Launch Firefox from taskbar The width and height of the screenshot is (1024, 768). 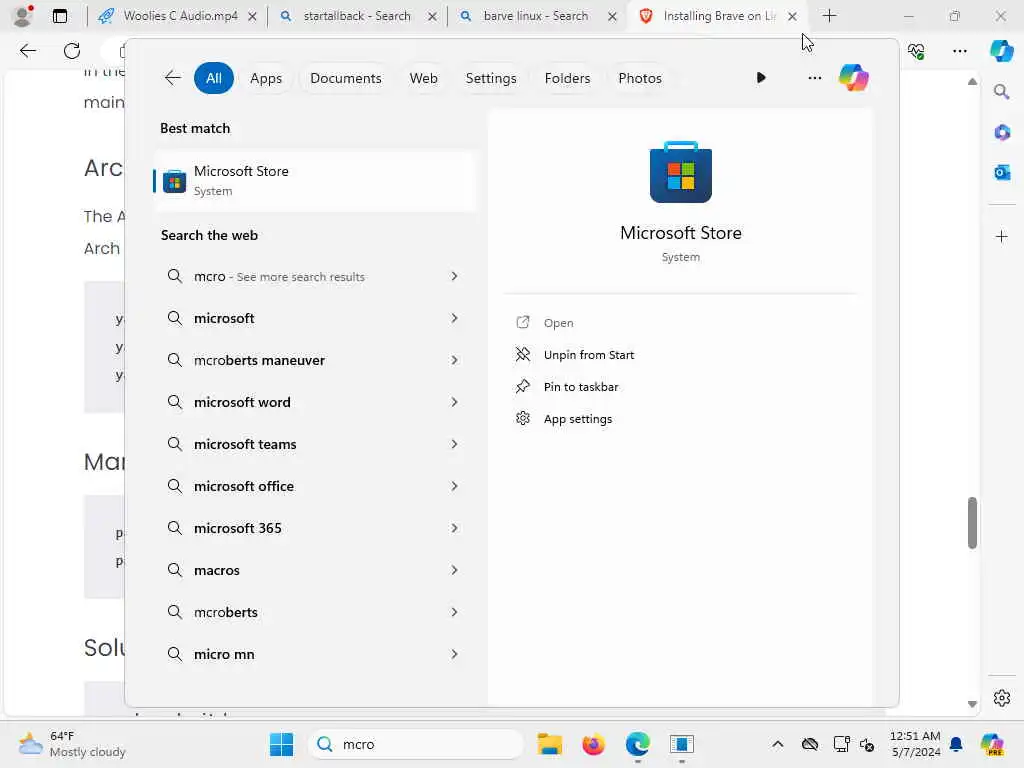(593, 744)
